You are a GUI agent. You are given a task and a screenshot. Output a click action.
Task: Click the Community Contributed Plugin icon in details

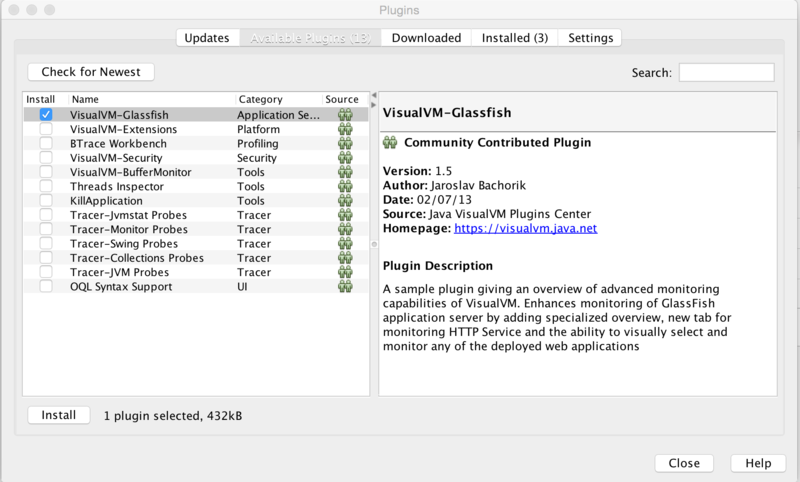click(x=390, y=142)
